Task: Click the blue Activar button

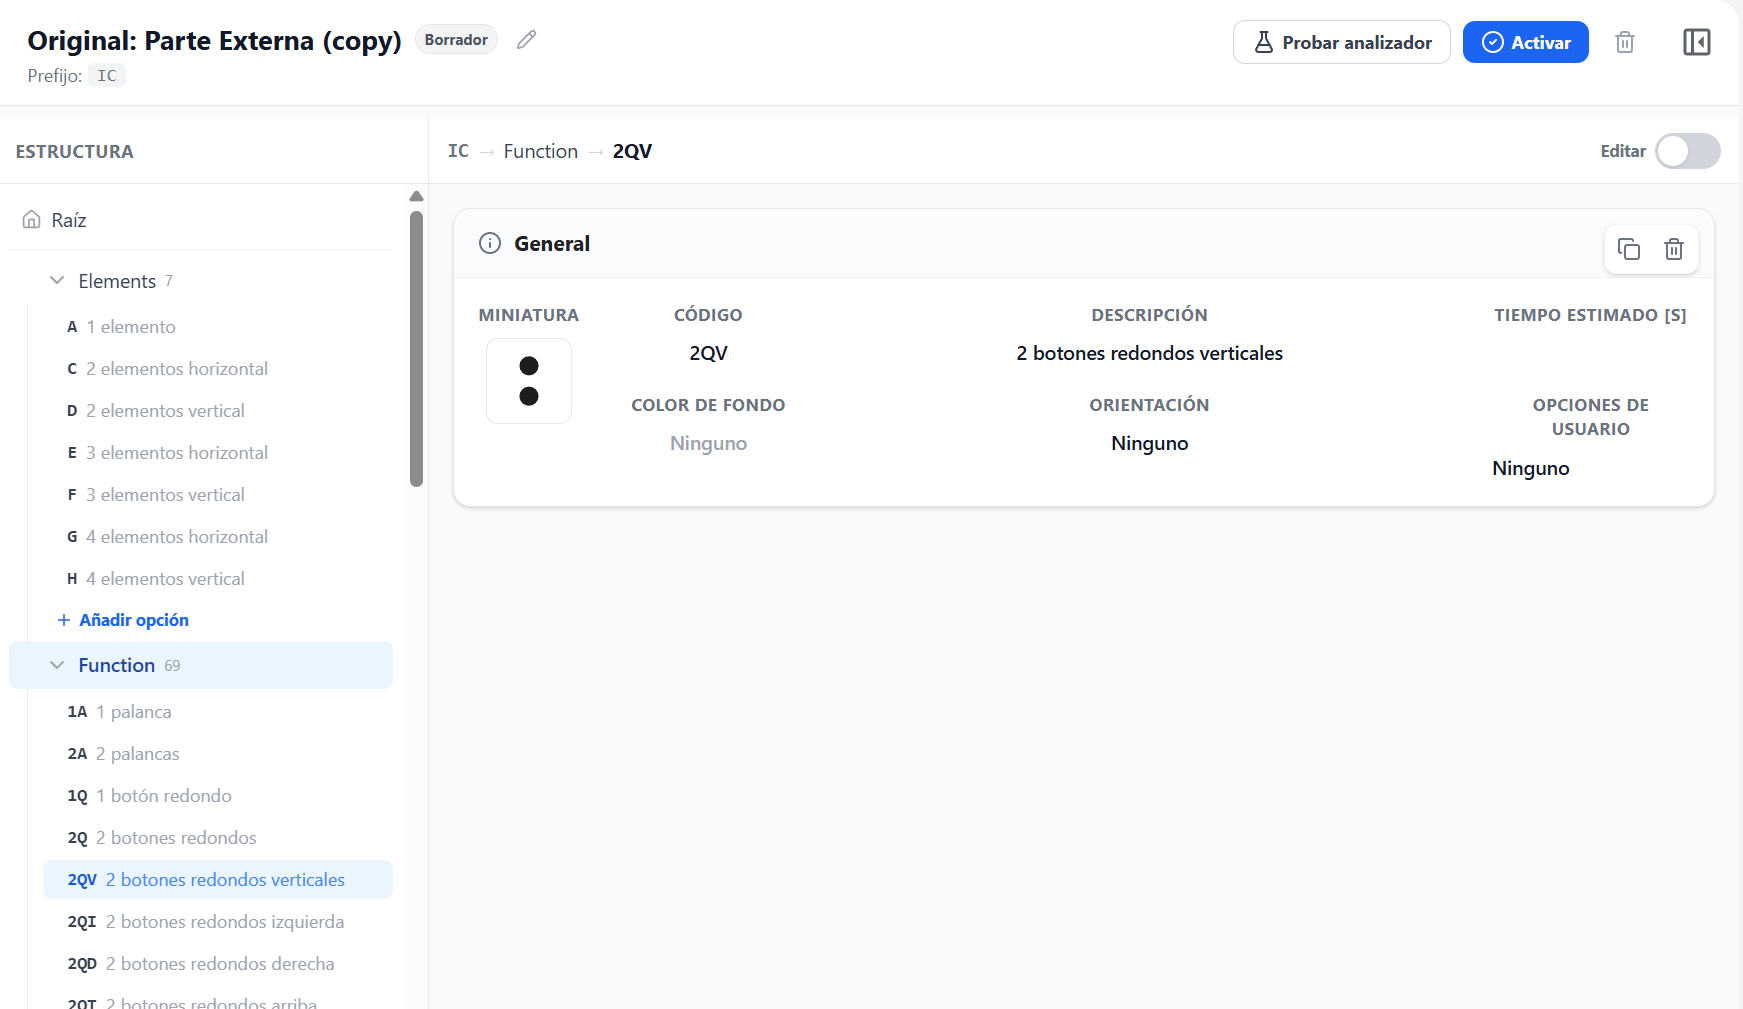Action: point(1526,42)
